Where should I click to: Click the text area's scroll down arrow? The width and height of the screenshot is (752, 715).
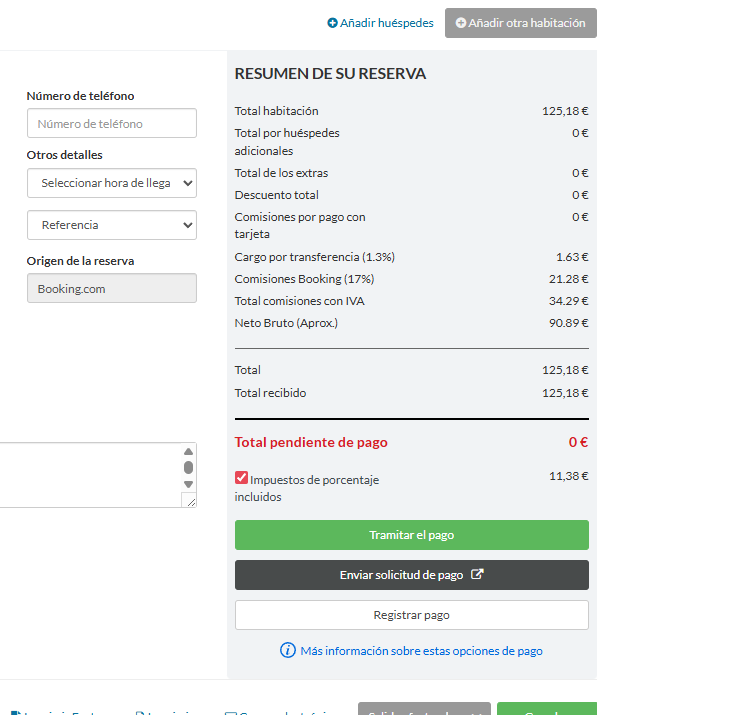click(188, 483)
